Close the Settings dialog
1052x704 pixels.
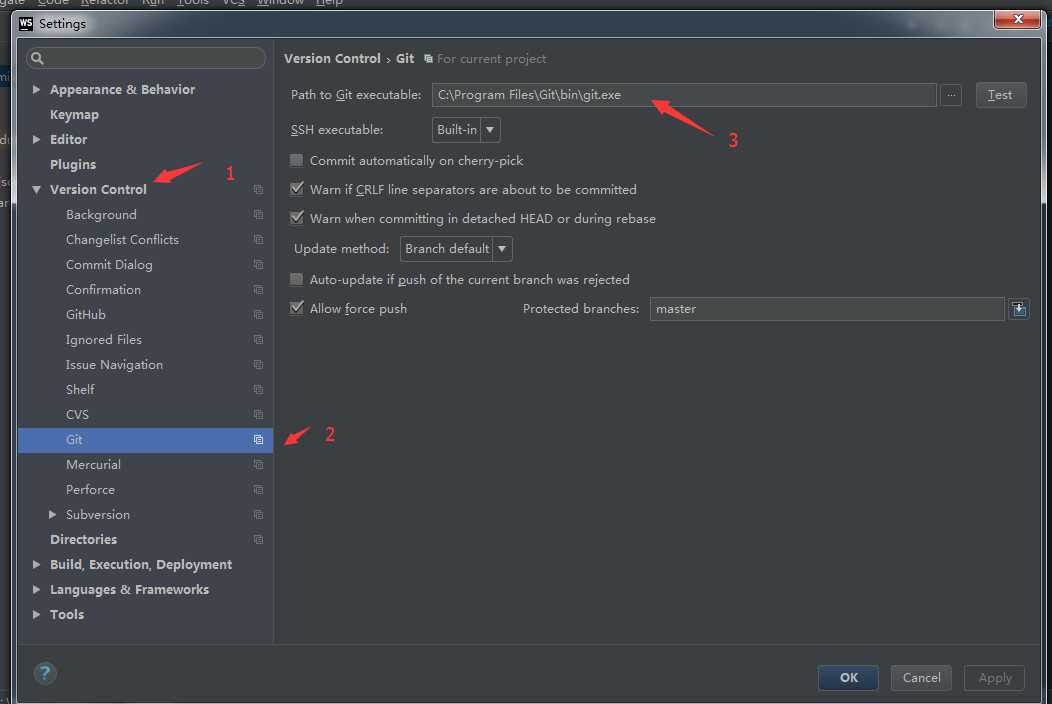pos(1017,19)
